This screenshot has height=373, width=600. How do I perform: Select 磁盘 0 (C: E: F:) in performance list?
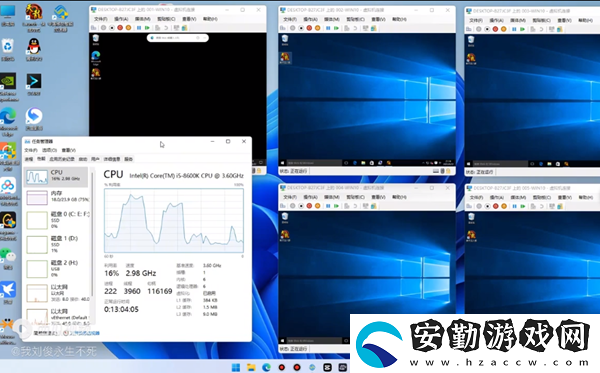57,220
